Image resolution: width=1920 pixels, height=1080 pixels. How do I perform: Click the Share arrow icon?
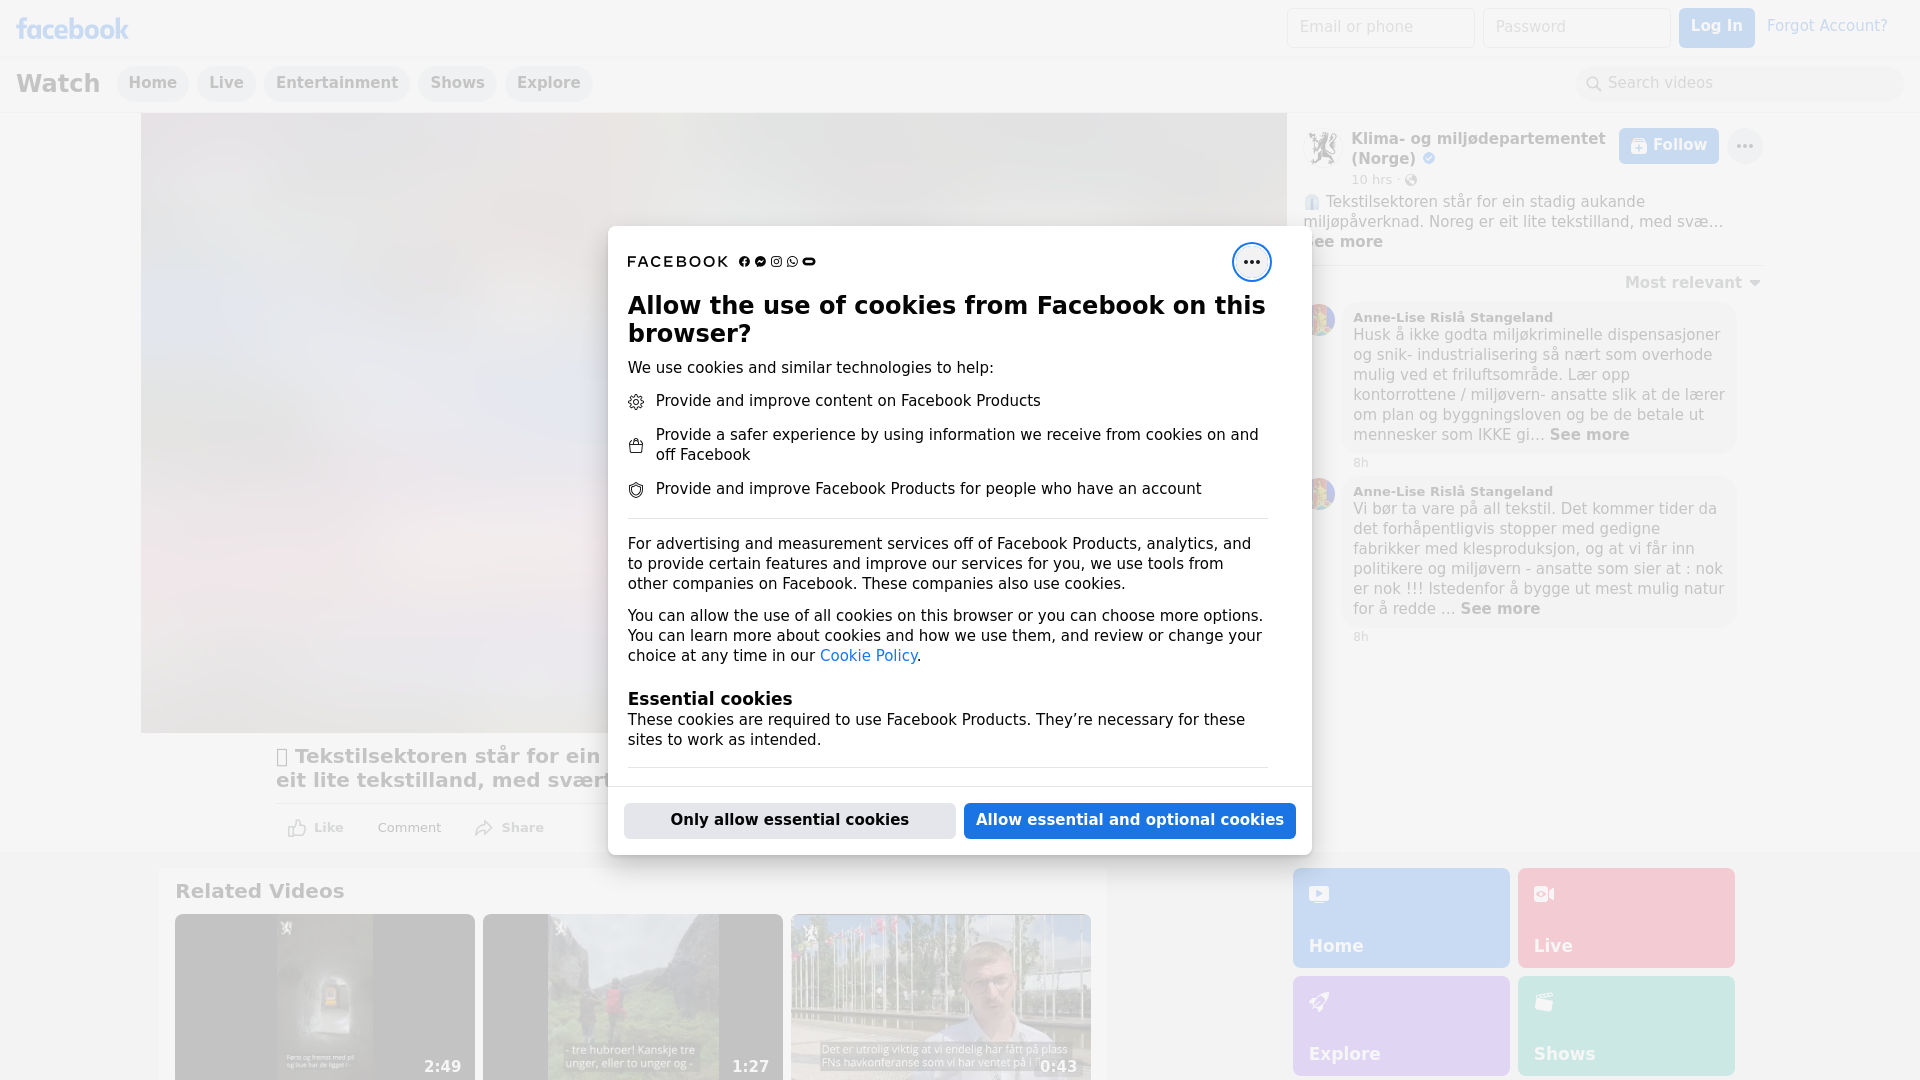[x=484, y=828]
